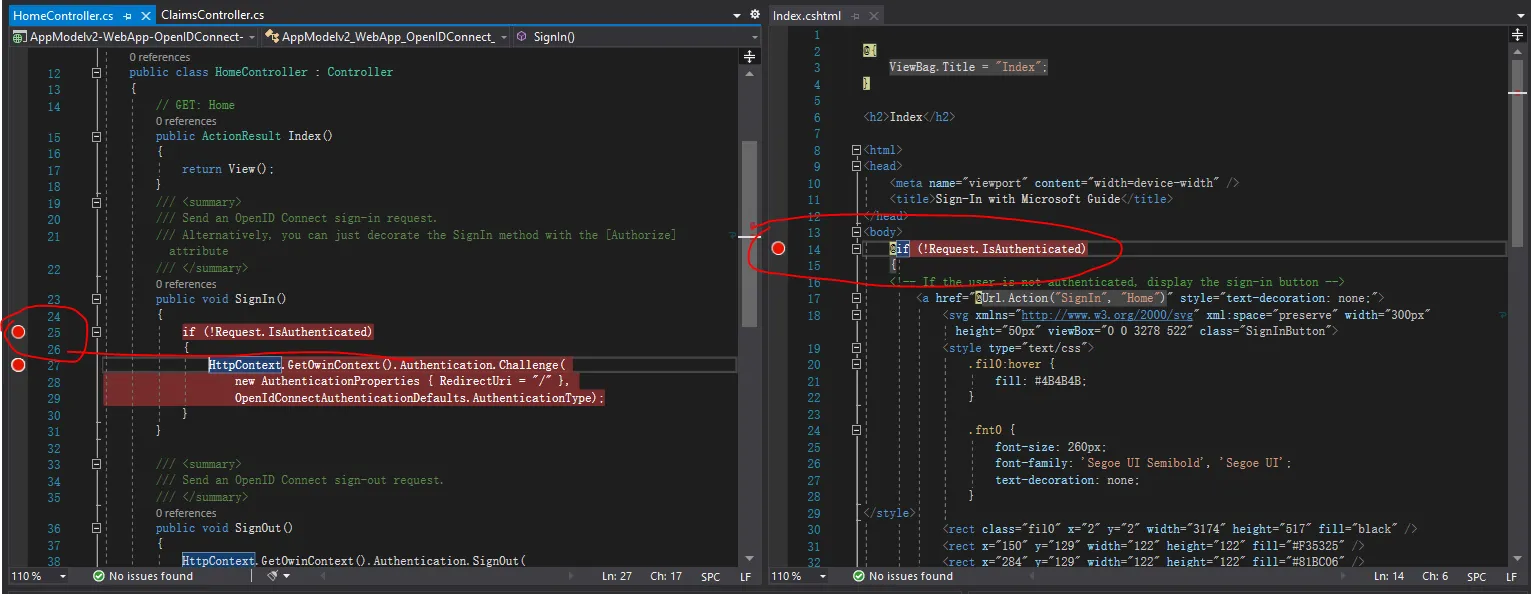This screenshot has height=594, width=1531.
Task: Toggle the breakpoint on line 25 in HomeController
Action: coord(18,332)
